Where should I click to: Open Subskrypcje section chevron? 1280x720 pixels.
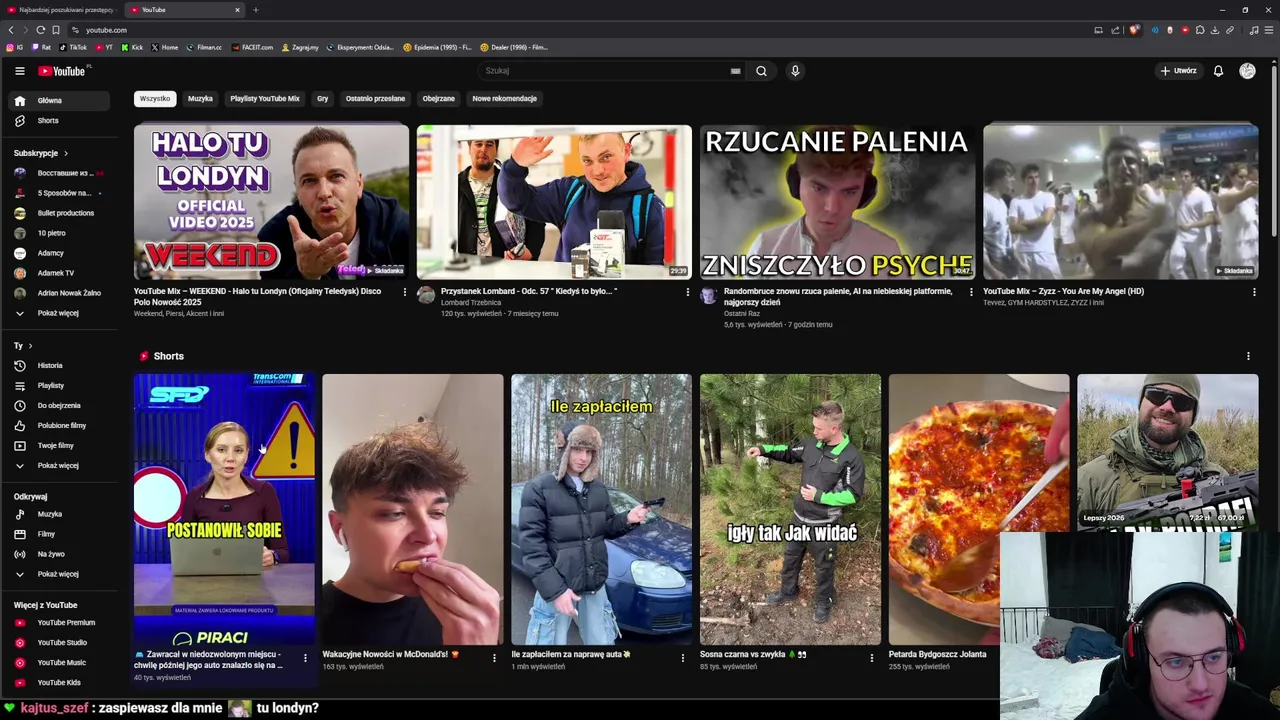point(66,153)
